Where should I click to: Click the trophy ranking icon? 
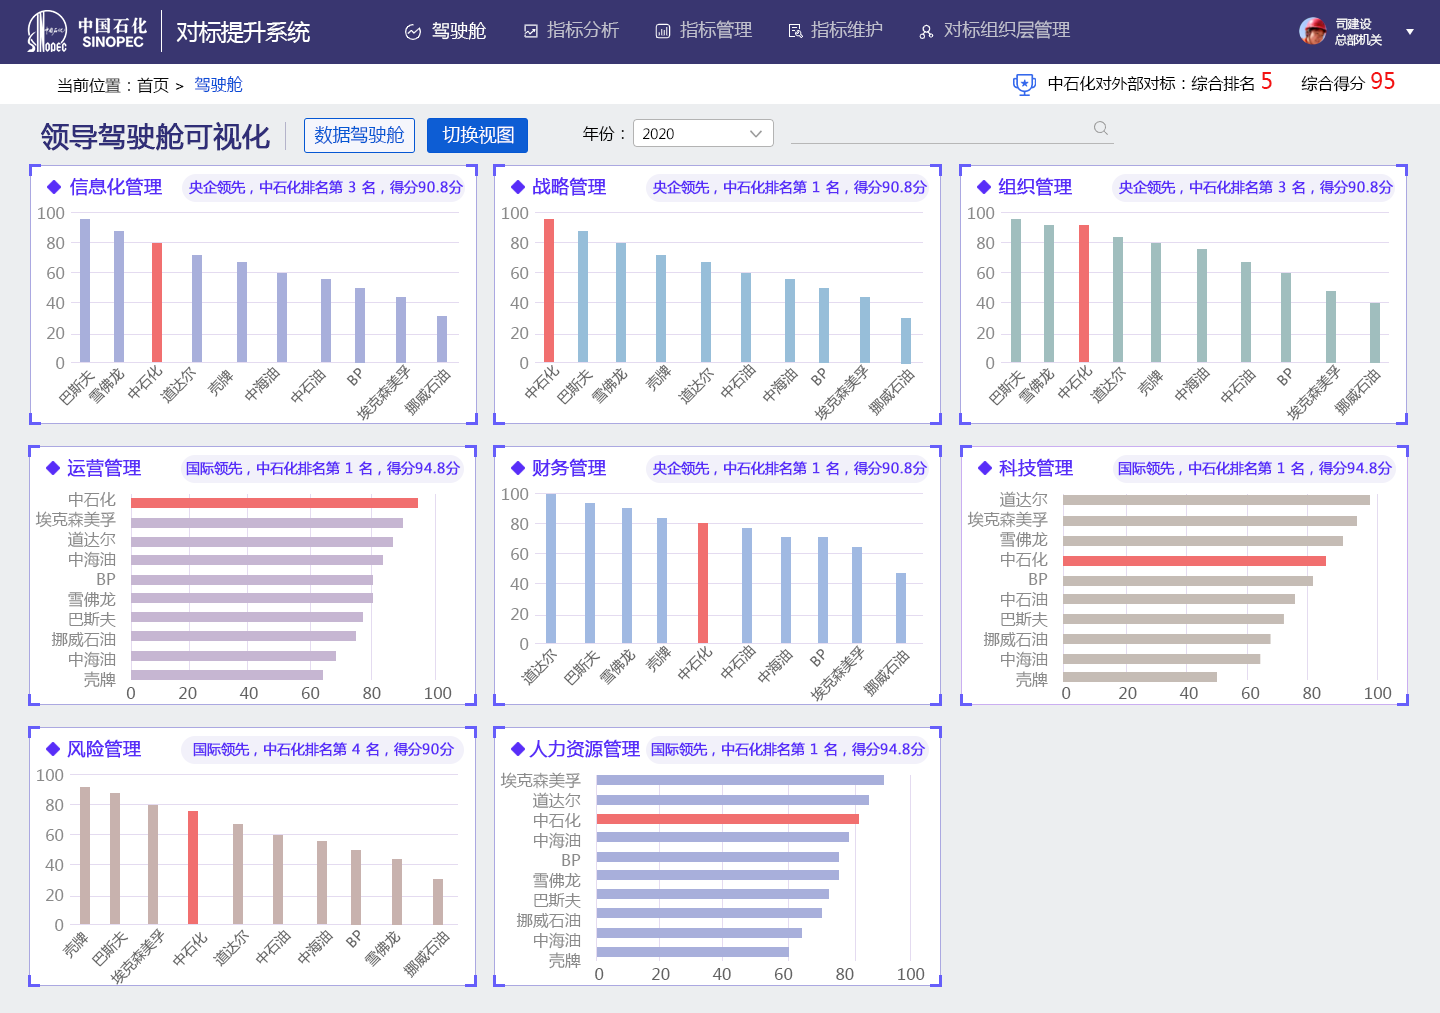tap(1024, 84)
